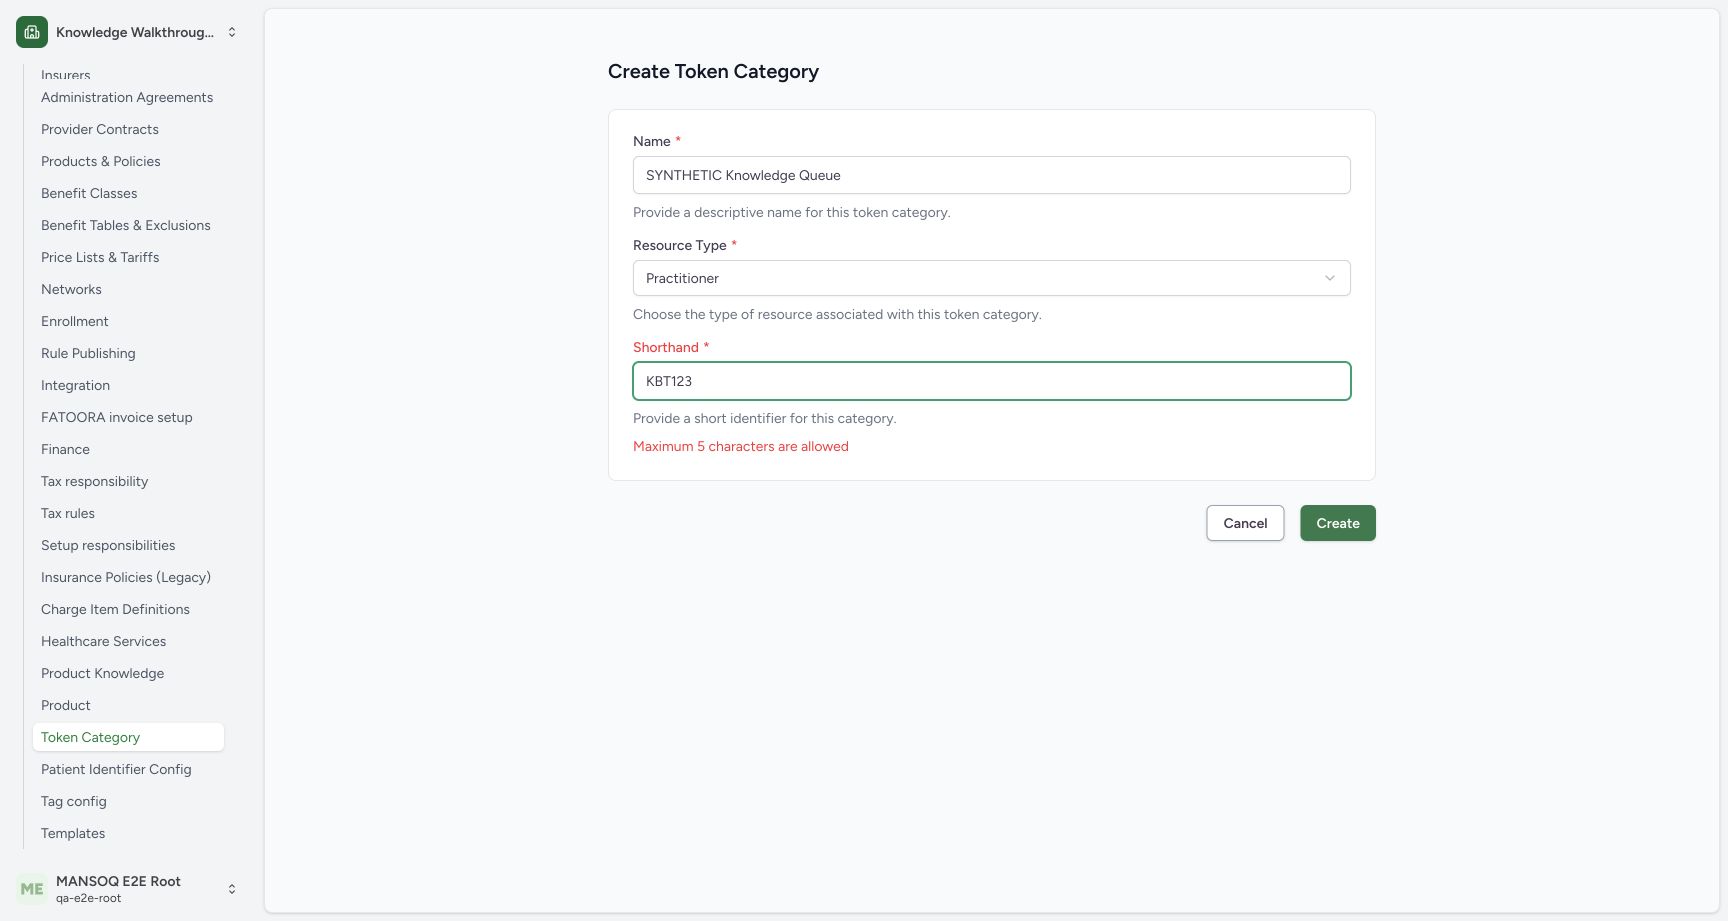The image size is (1728, 921).
Task: Open Charge Item Definitions
Action: coord(115,609)
